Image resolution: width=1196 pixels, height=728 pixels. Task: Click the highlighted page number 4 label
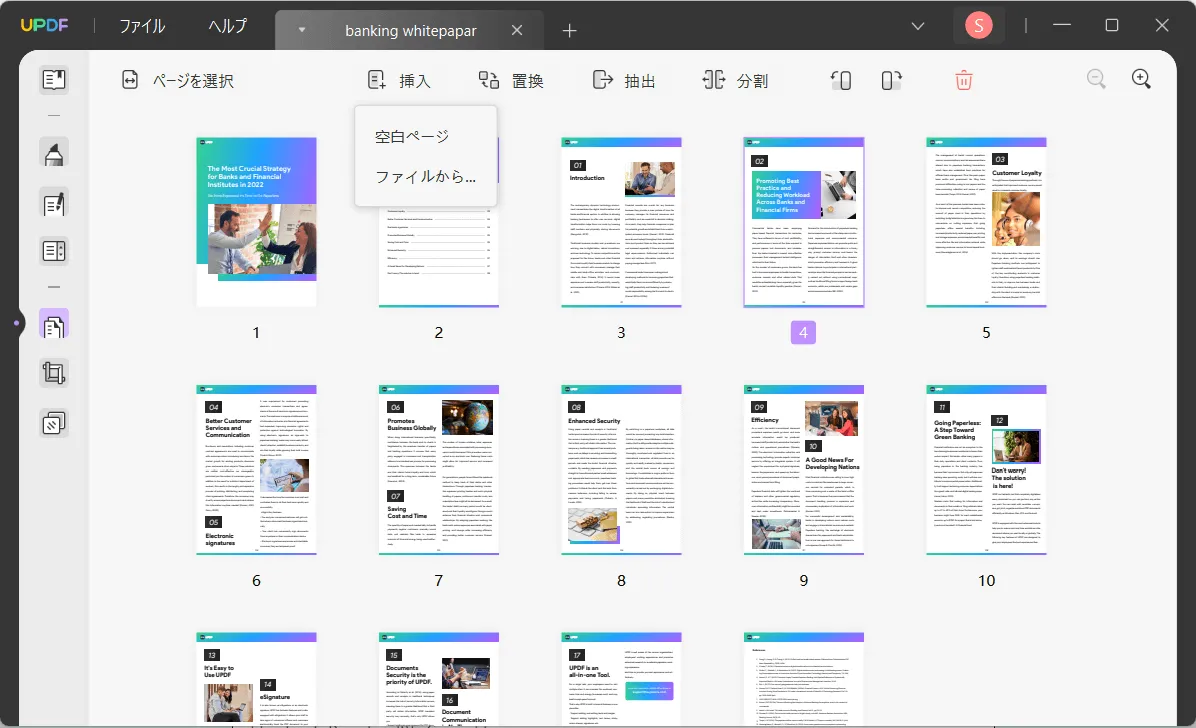(x=803, y=333)
